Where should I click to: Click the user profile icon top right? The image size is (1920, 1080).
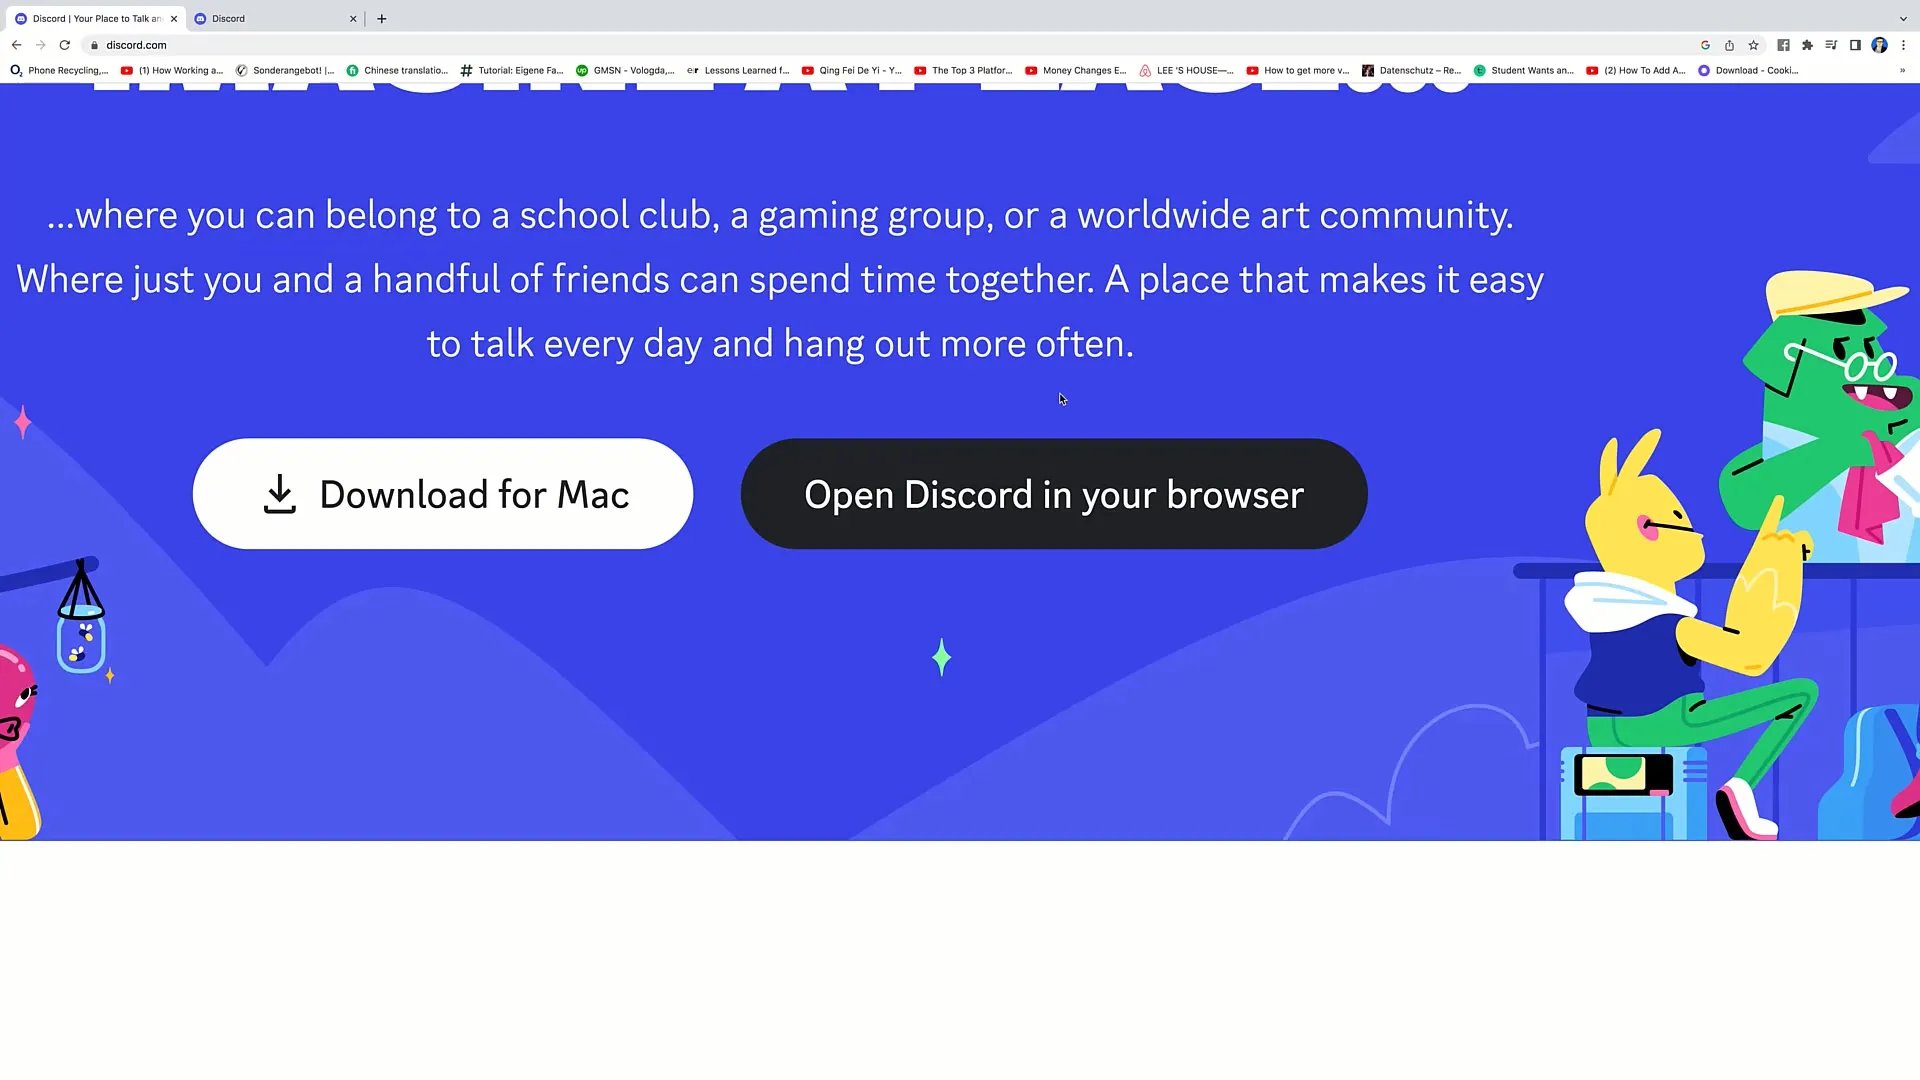pos(1880,45)
